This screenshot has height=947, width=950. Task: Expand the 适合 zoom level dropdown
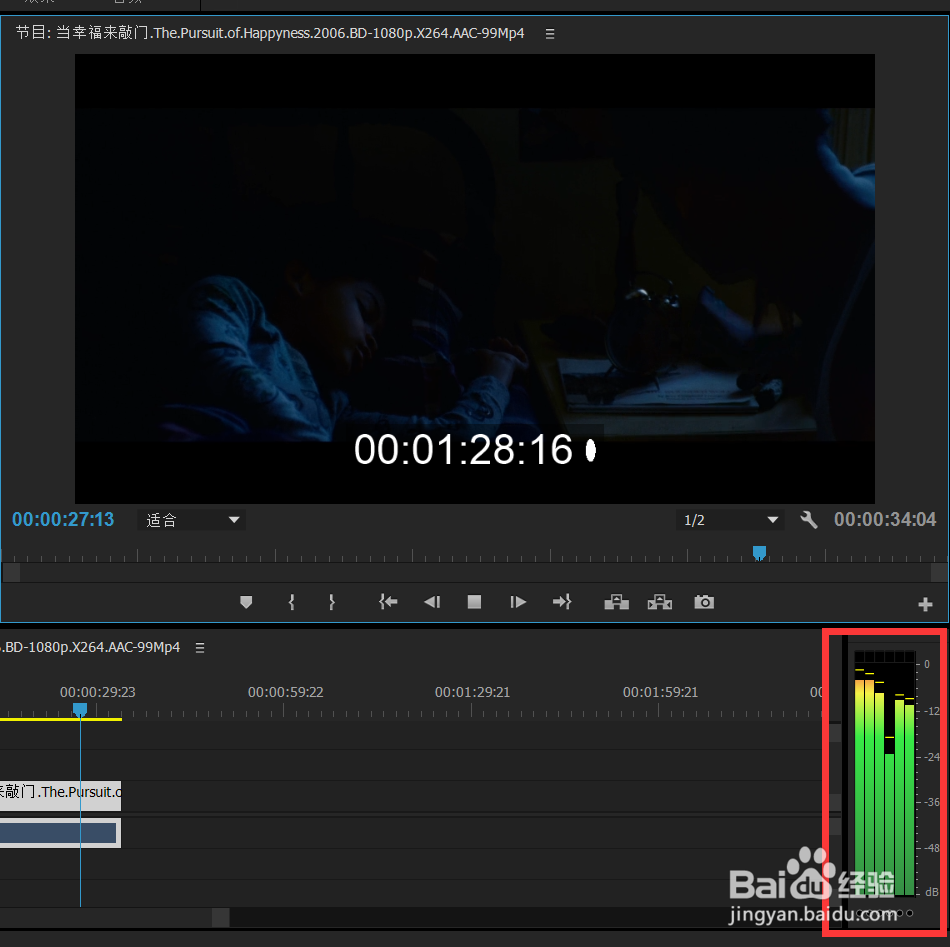[192, 520]
